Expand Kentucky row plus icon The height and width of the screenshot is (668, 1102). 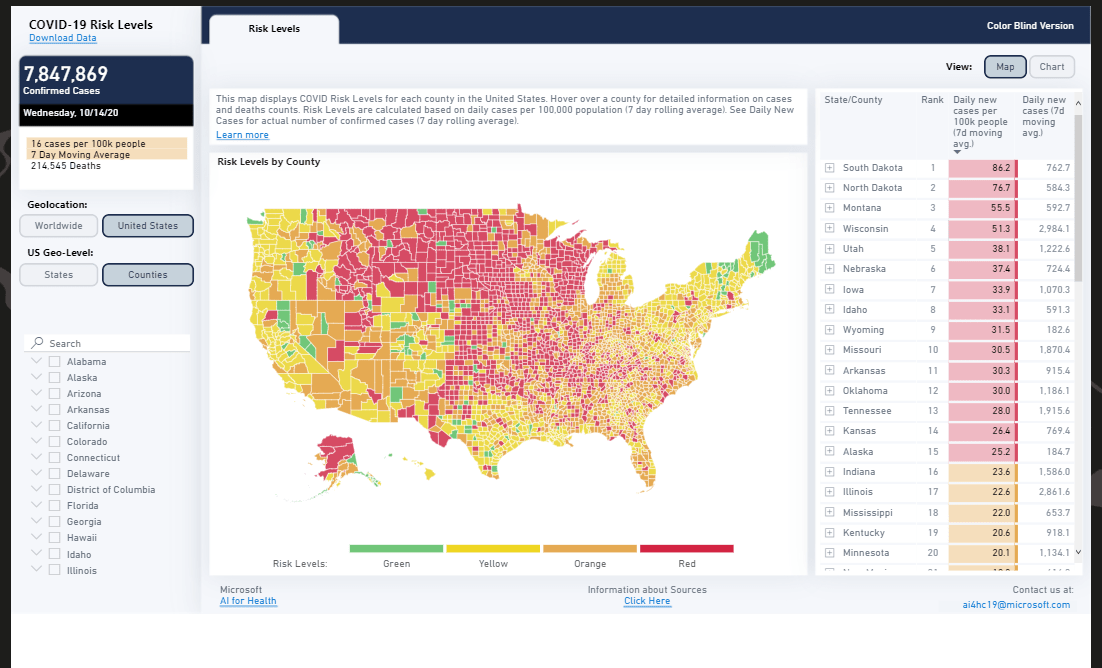point(829,533)
